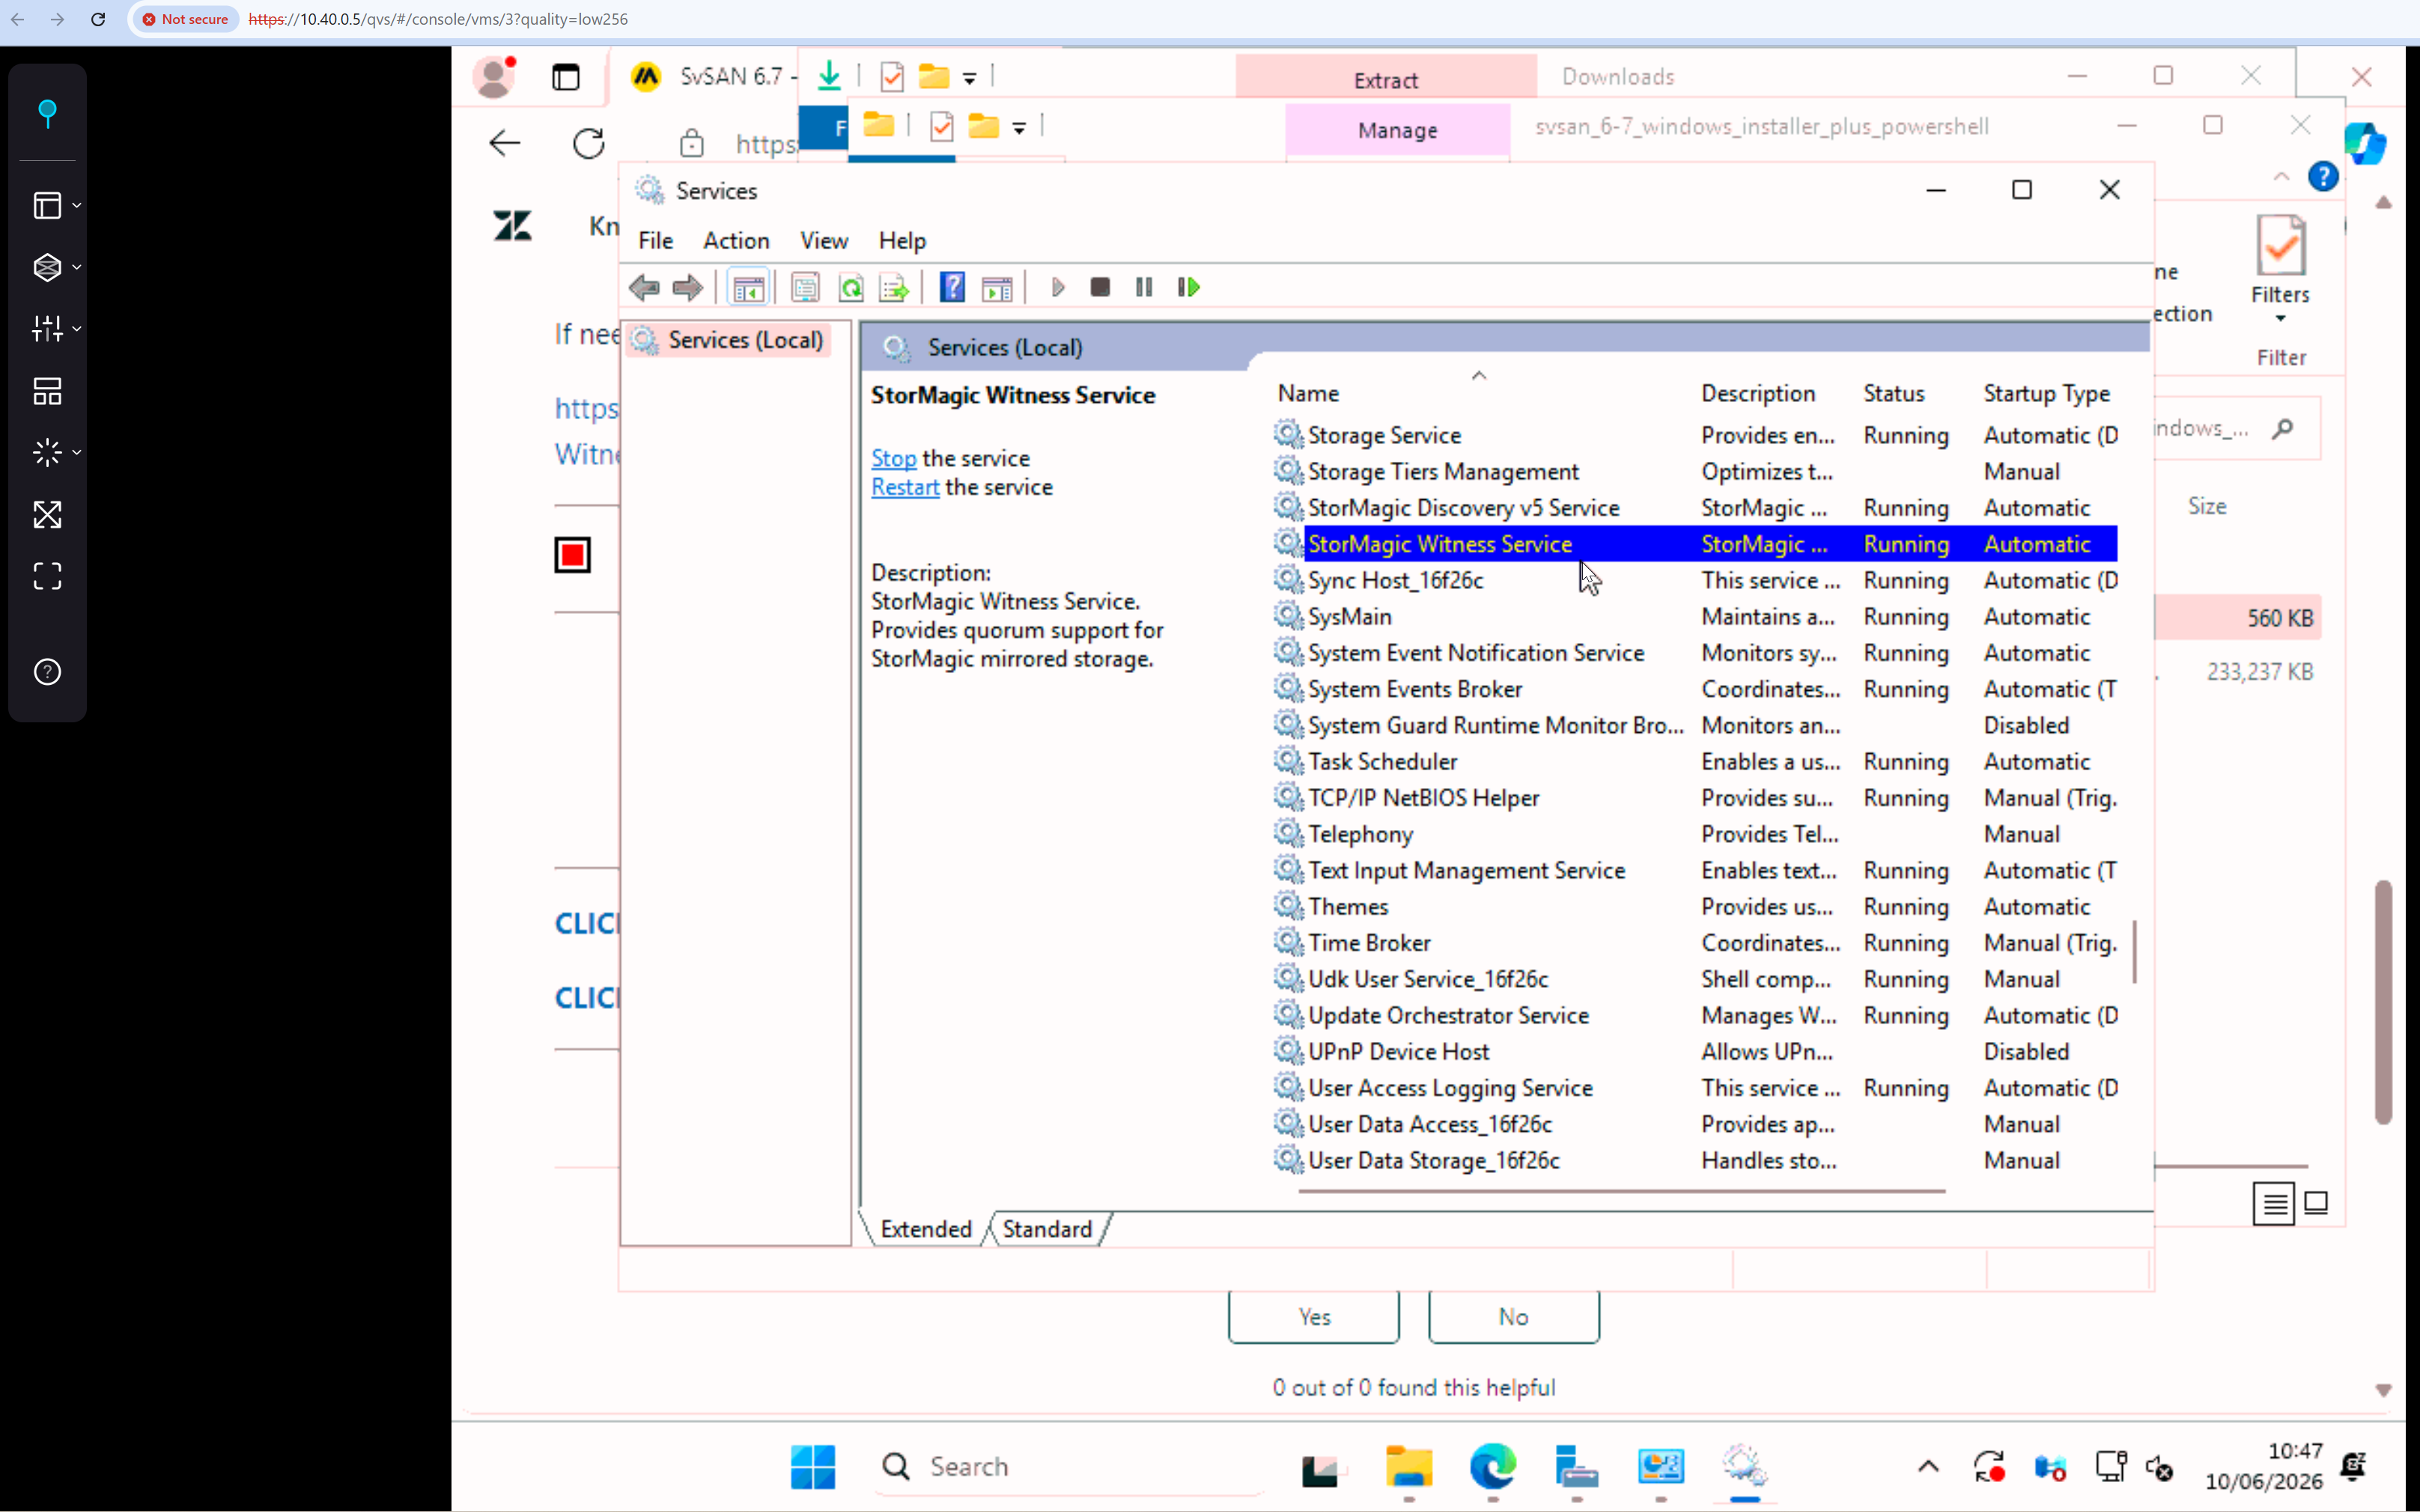Open the quick access toolbar dropdown arrow near Extract
The height and width of the screenshot is (1512, 2420).
point(969,78)
